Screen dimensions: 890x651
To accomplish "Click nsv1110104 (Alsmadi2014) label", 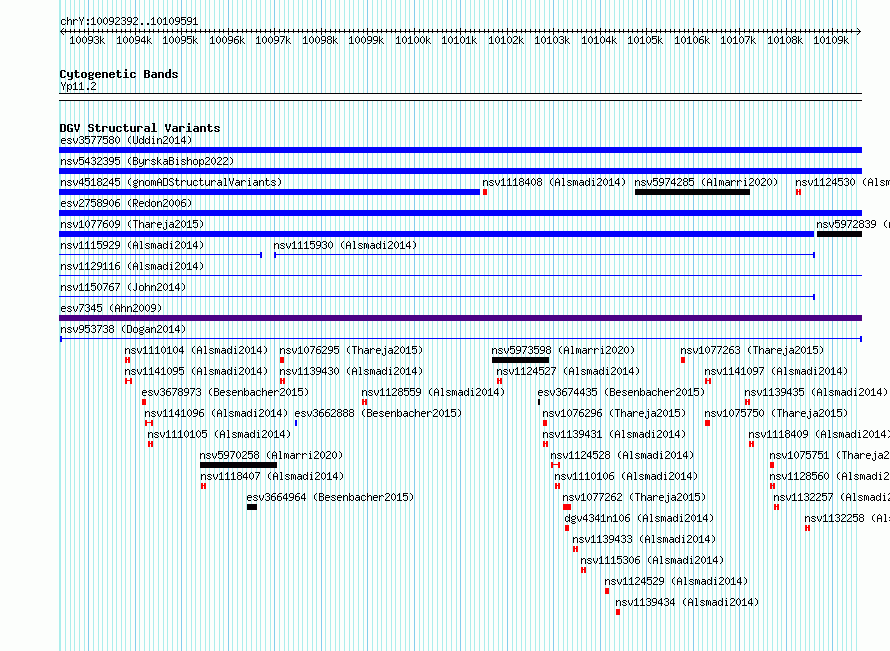I will pos(196,350).
